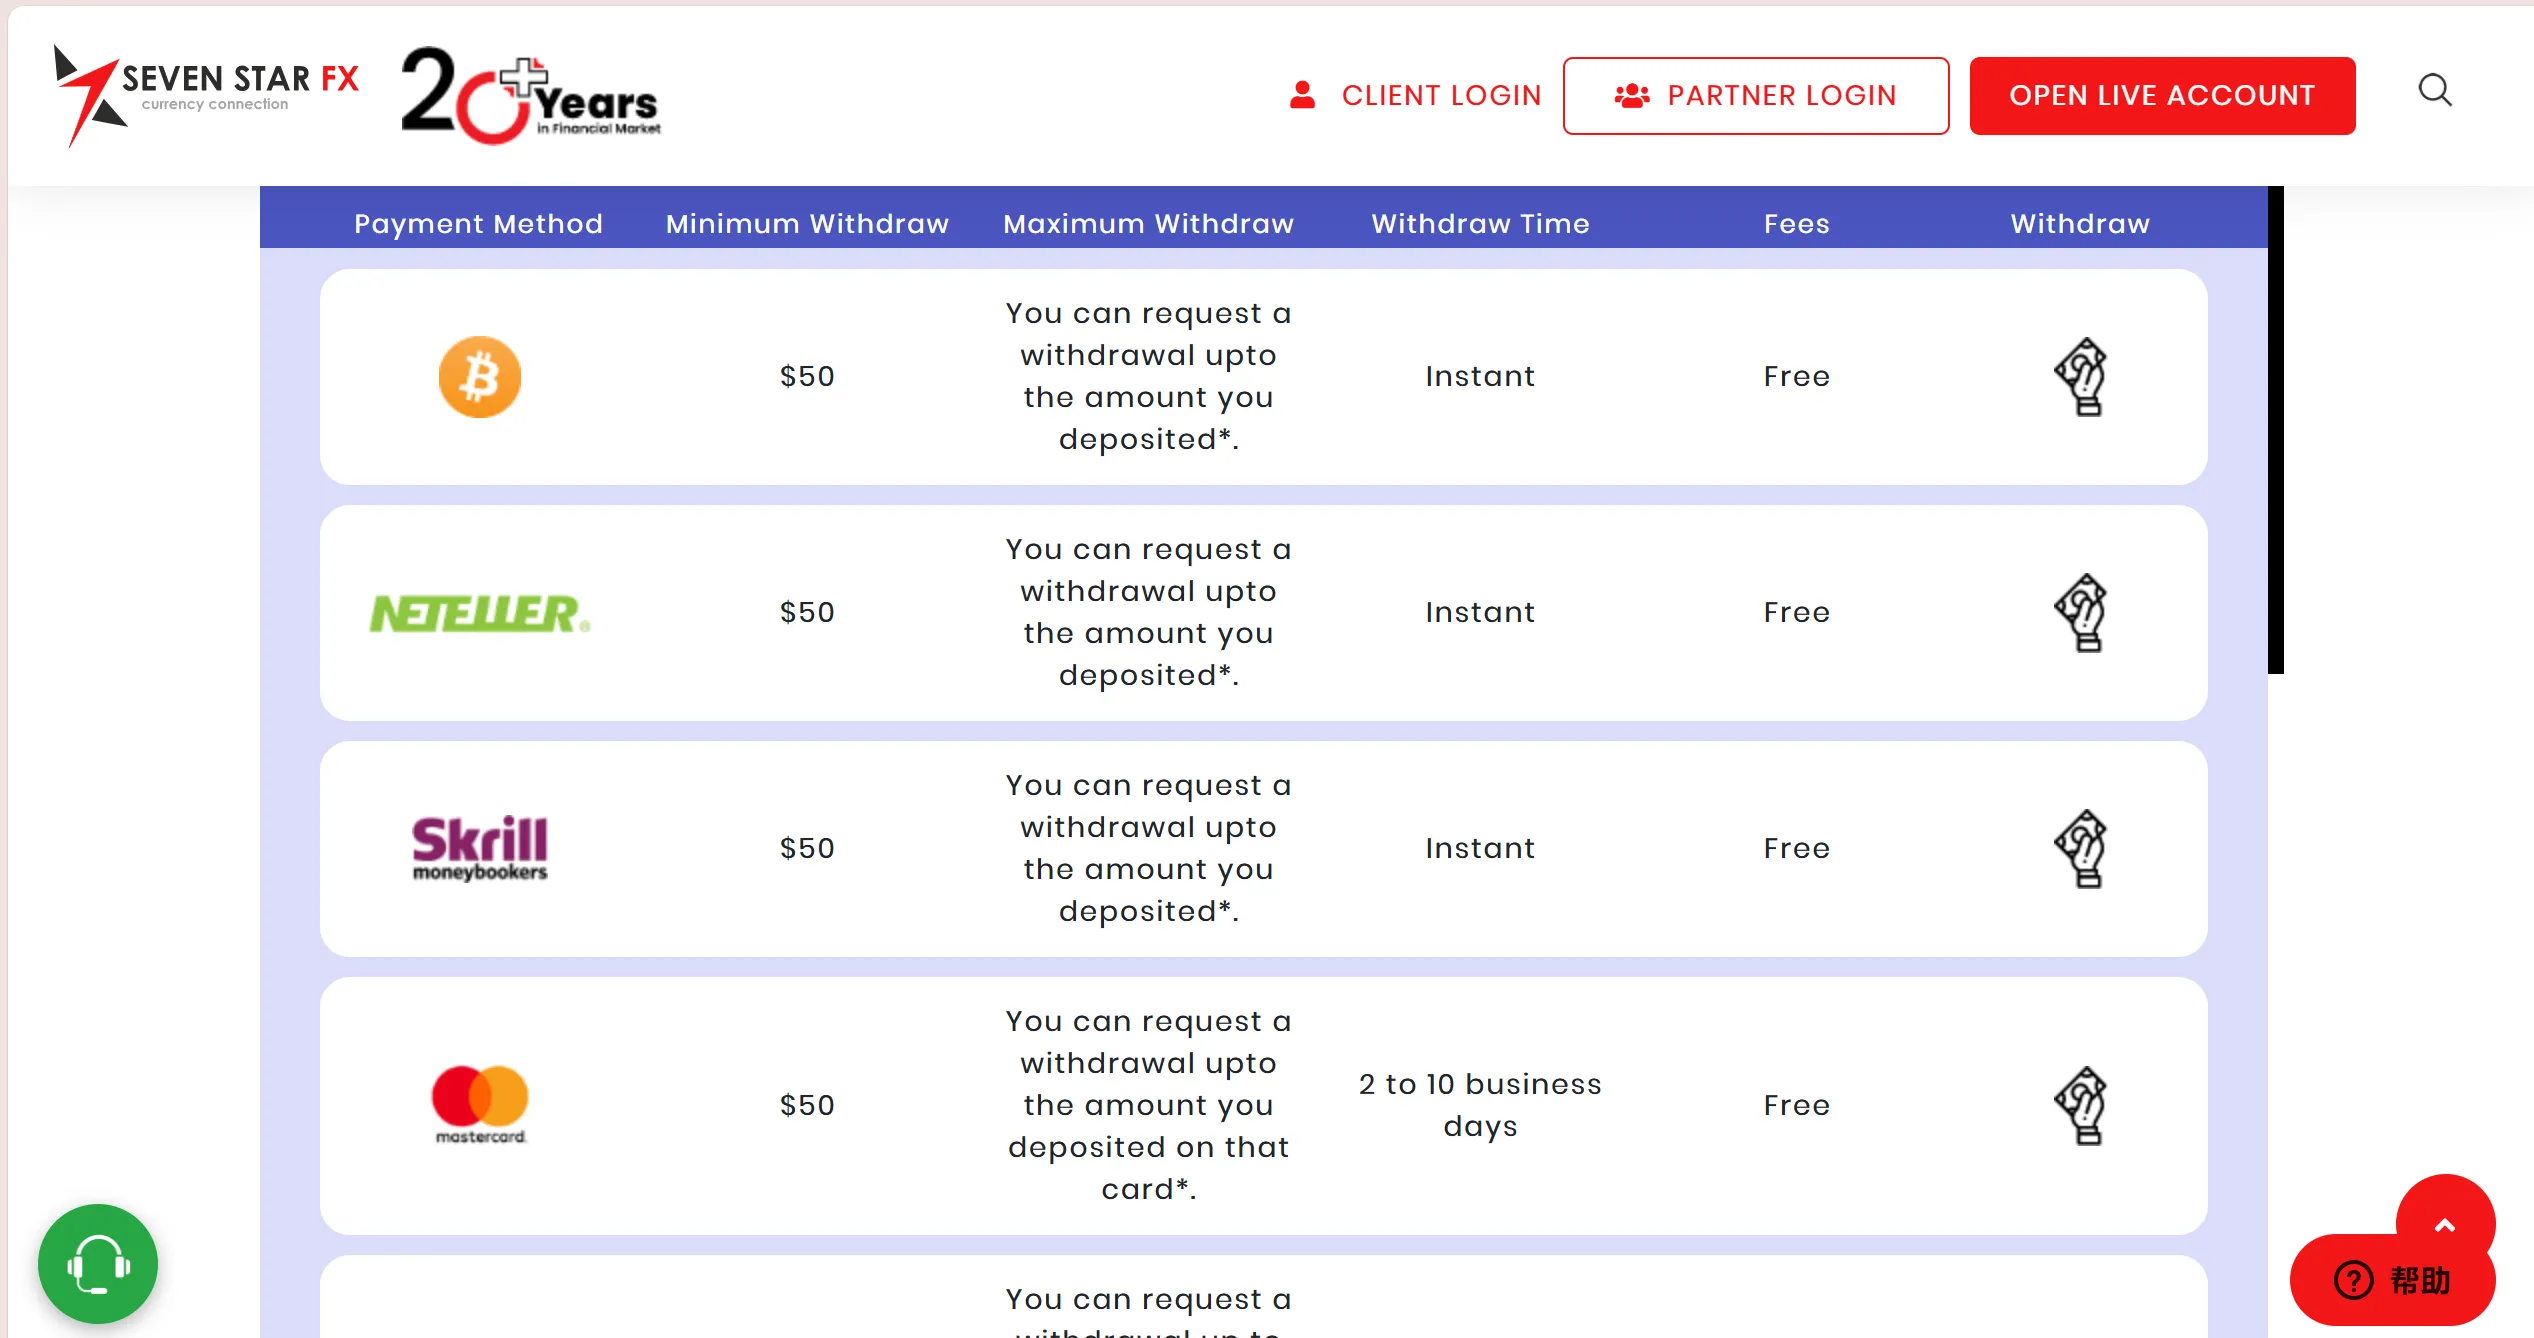Click Instant withdraw time in Skrill row
The width and height of the screenshot is (2534, 1338).
coord(1480,849)
